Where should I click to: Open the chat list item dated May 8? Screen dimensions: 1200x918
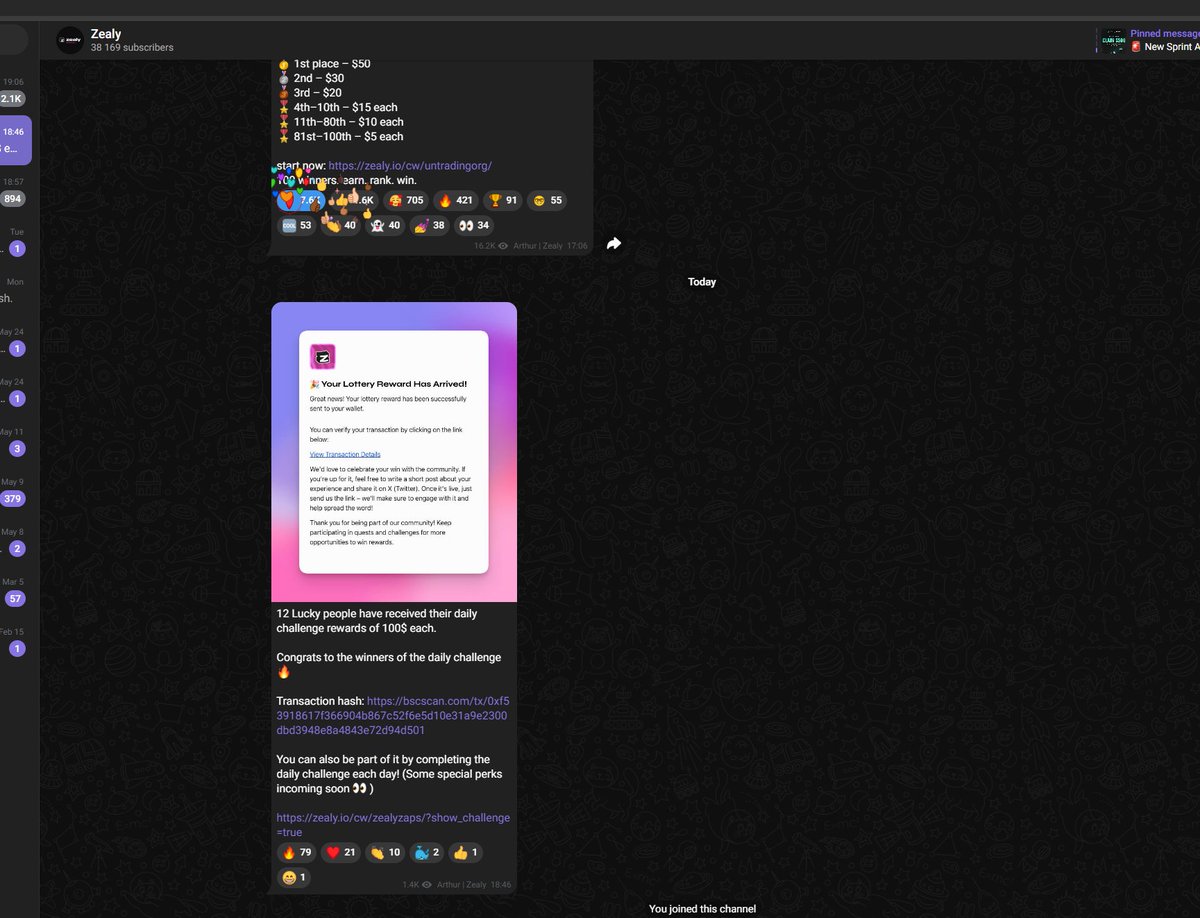pos(15,541)
